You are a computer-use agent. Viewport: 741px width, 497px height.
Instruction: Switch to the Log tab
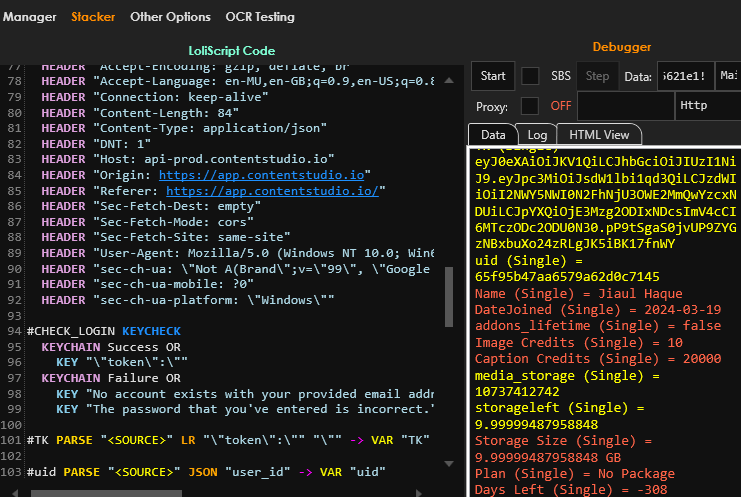tap(537, 135)
